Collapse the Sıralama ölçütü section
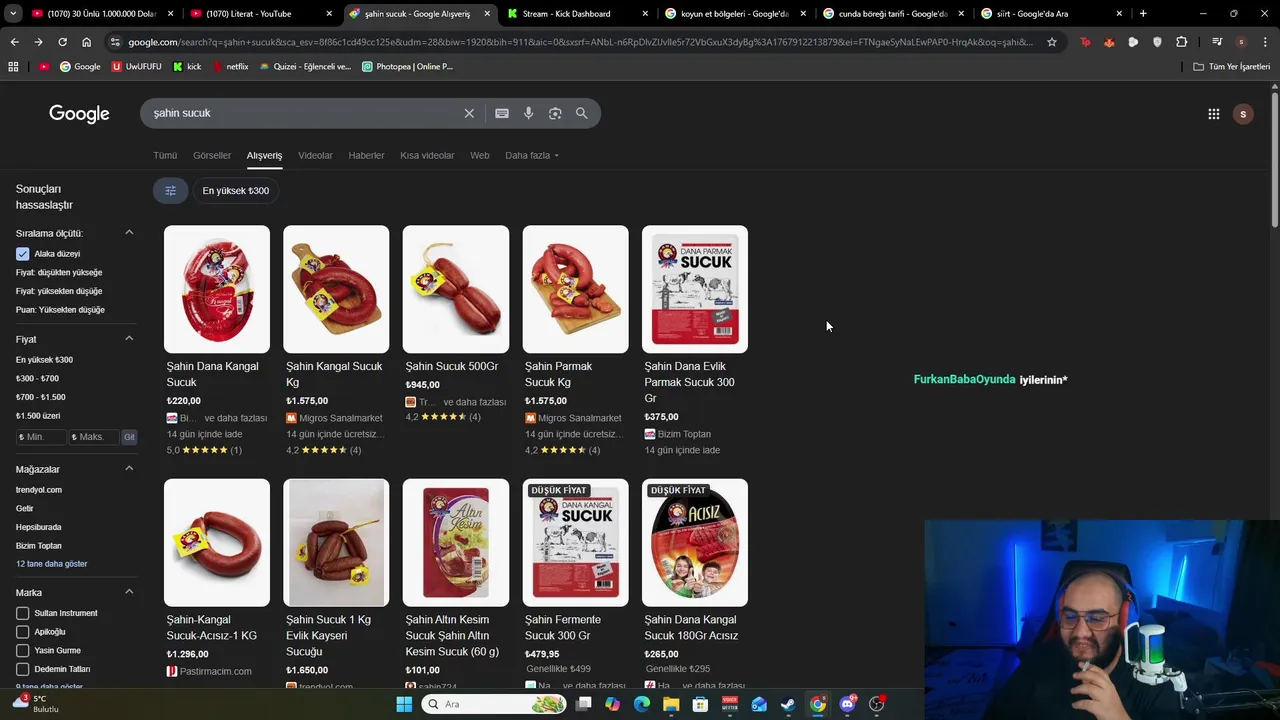 pyautogui.click(x=129, y=233)
